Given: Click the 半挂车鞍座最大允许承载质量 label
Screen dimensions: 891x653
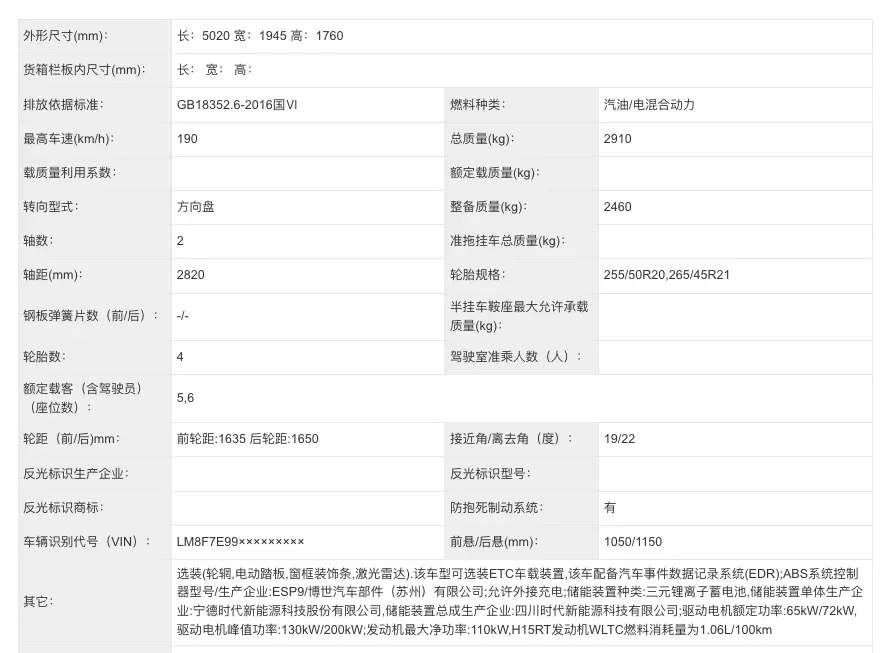Looking at the screenshot, I should (x=519, y=316).
